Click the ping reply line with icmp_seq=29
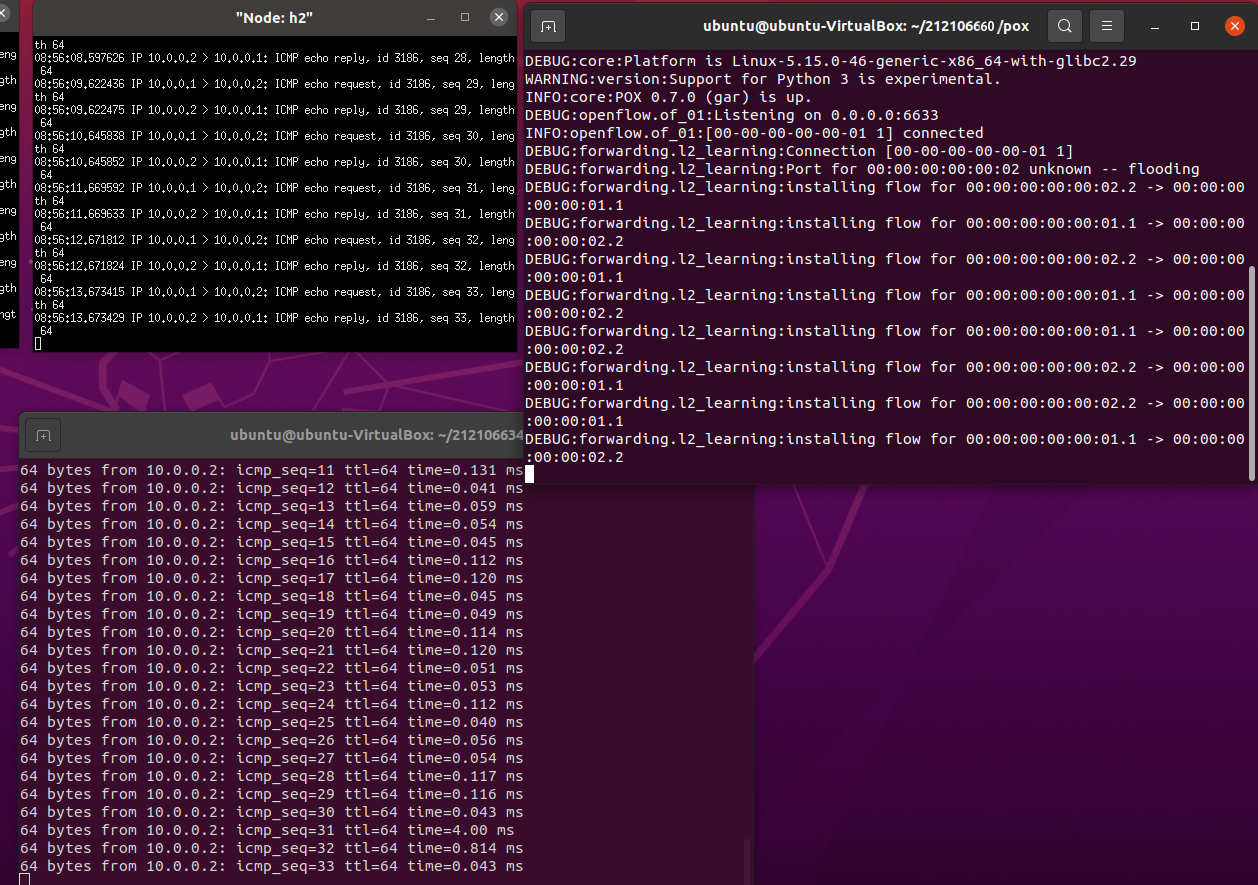Image resolution: width=1258 pixels, height=885 pixels. point(271,794)
